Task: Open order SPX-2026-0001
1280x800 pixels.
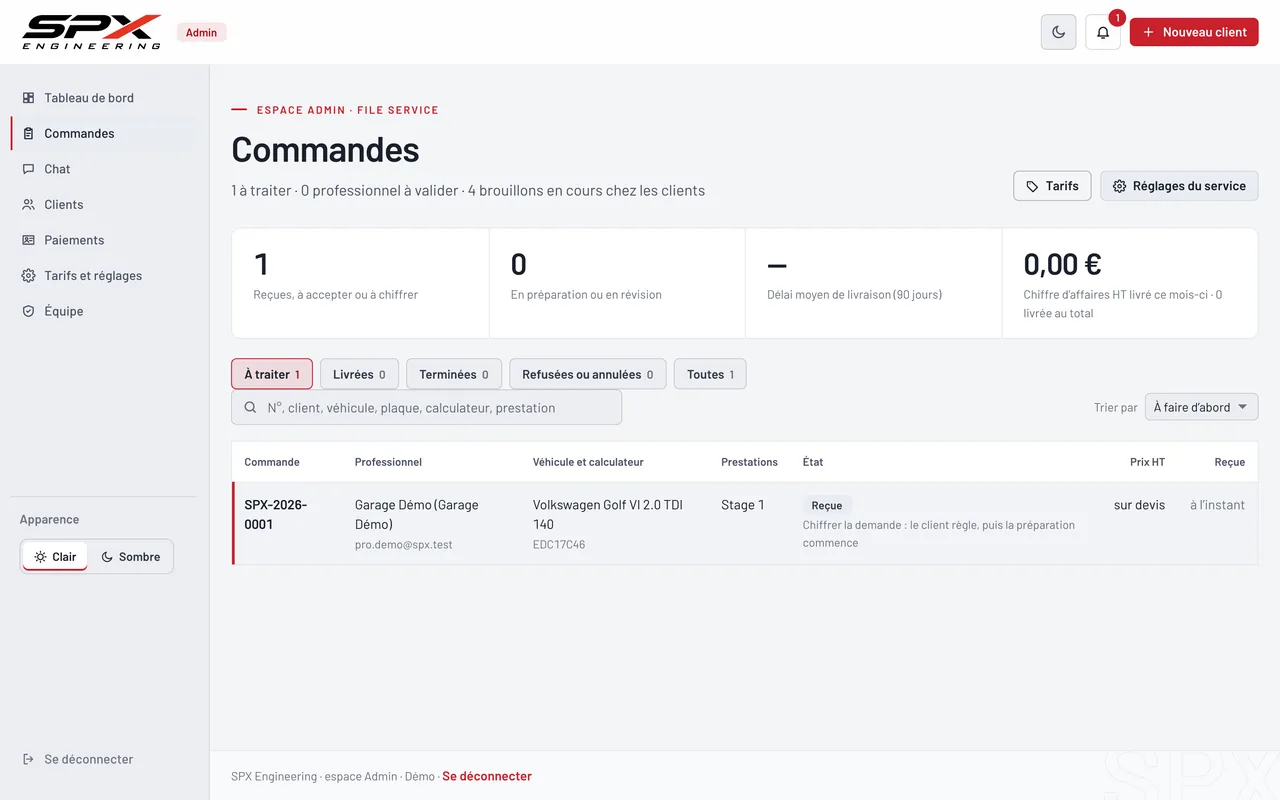Action: point(276,514)
